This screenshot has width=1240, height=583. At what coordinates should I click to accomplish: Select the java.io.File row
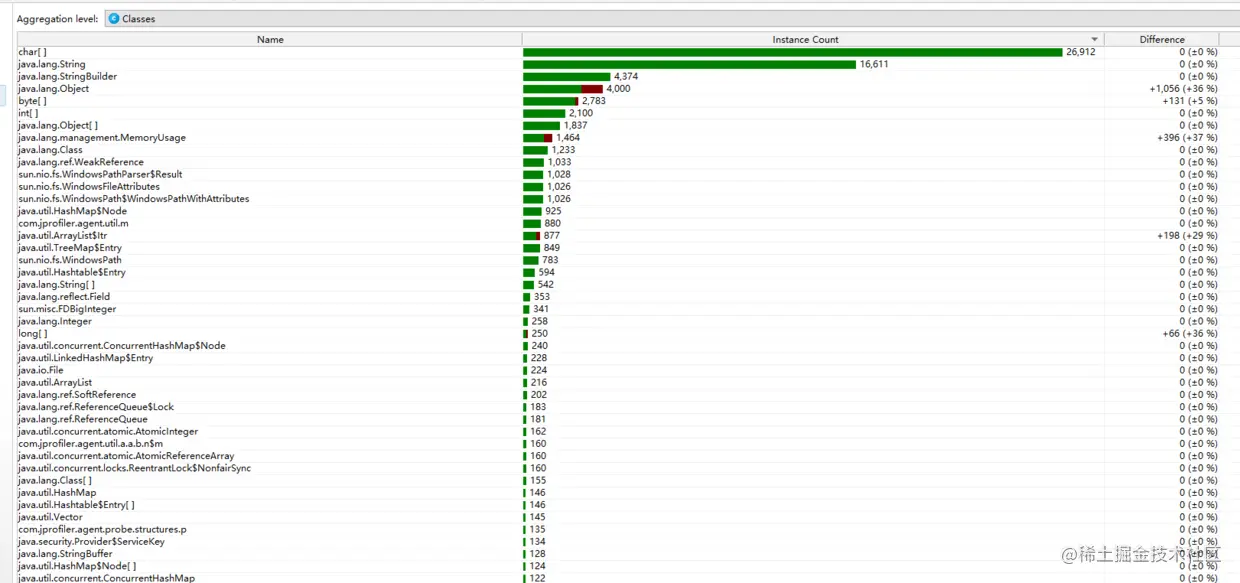pyautogui.click(x=618, y=370)
